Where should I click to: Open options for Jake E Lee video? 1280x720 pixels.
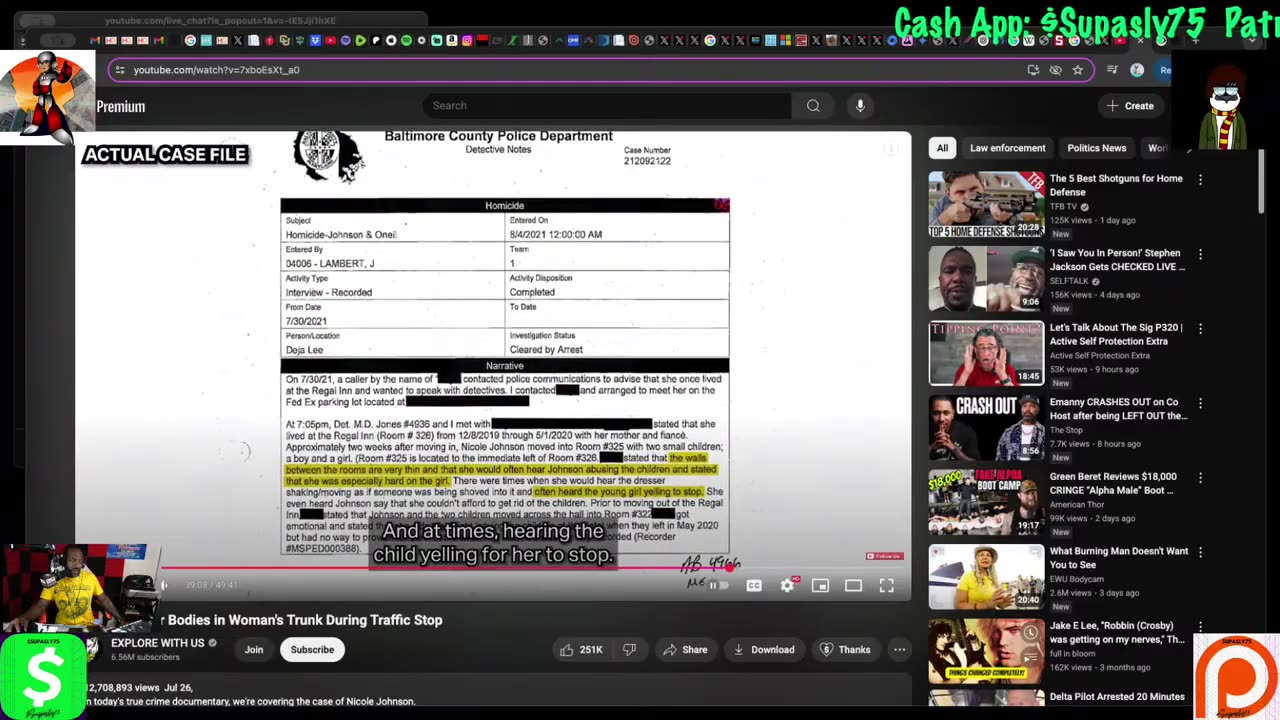1200,626
